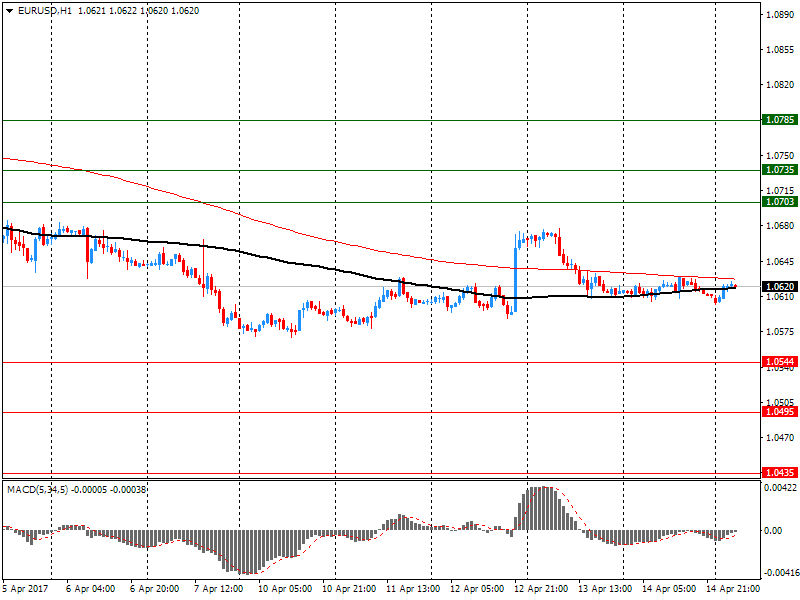
Task: Click the 1.0820 price scale value
Action: tap(781, 85)
